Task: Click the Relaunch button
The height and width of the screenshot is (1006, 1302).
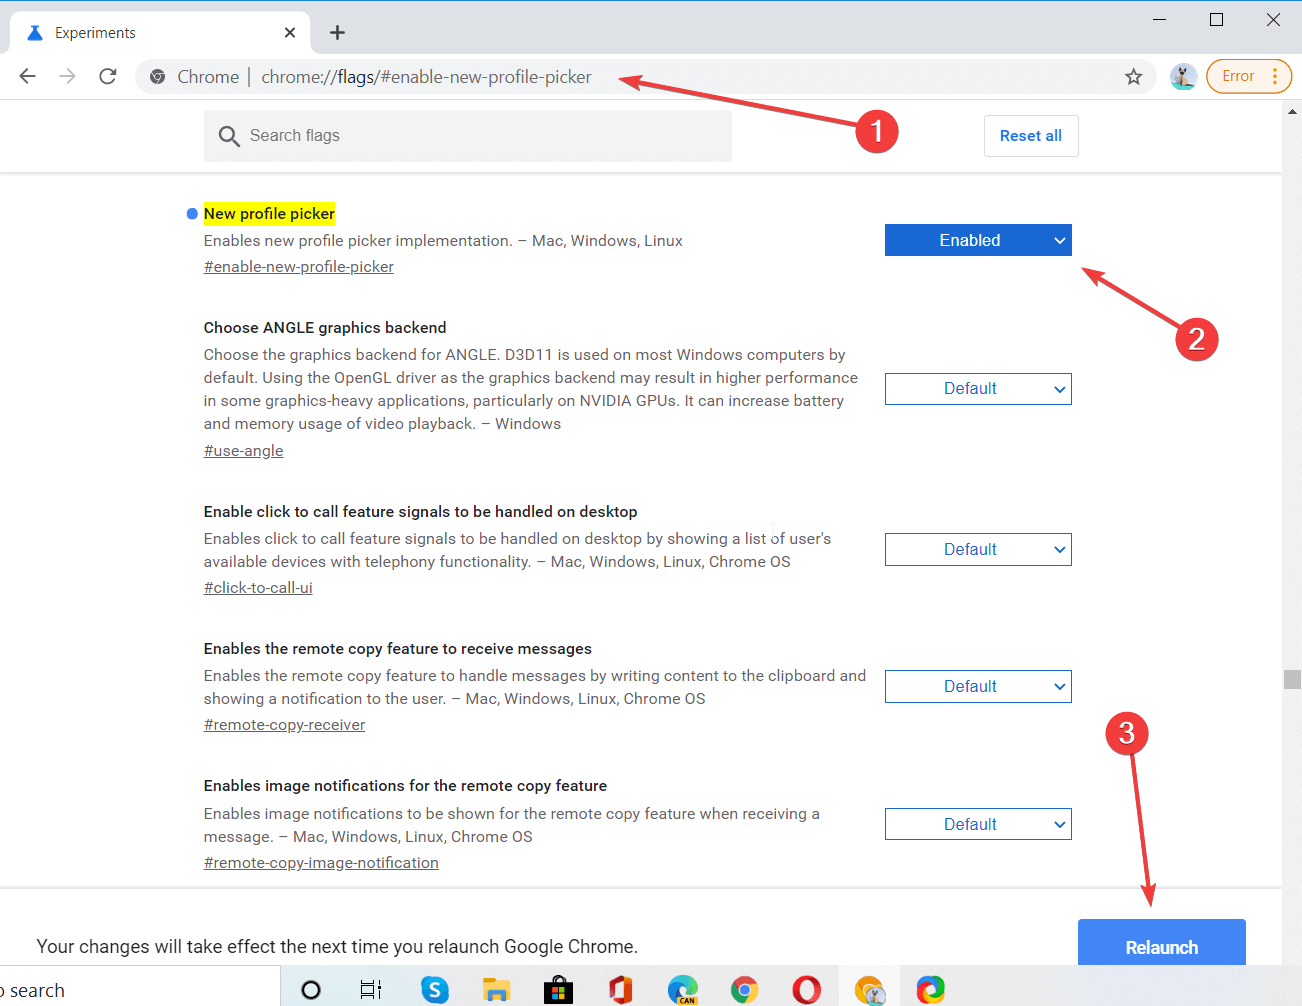Action: click(x=1162, y=943)
